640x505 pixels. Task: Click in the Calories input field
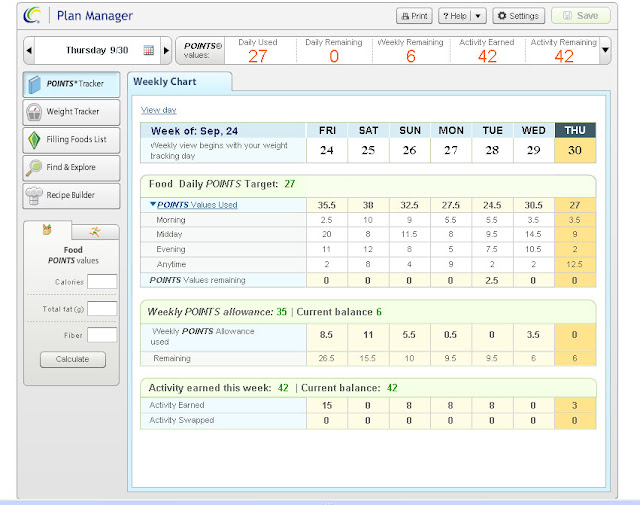(x=102, y=282)
